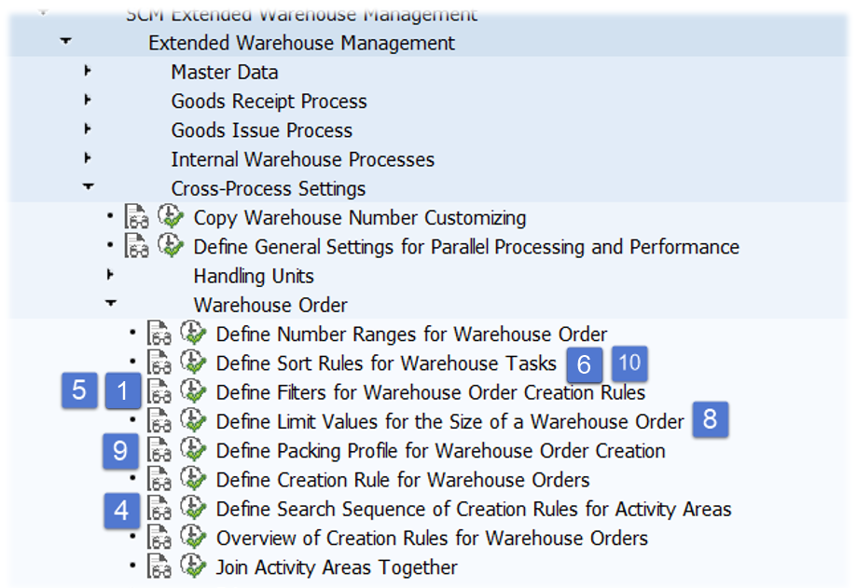Open documentation icon for Copy Warehouse Number Customizing
The height and width of the screenshot is (588, 857).
pos(137,217)
